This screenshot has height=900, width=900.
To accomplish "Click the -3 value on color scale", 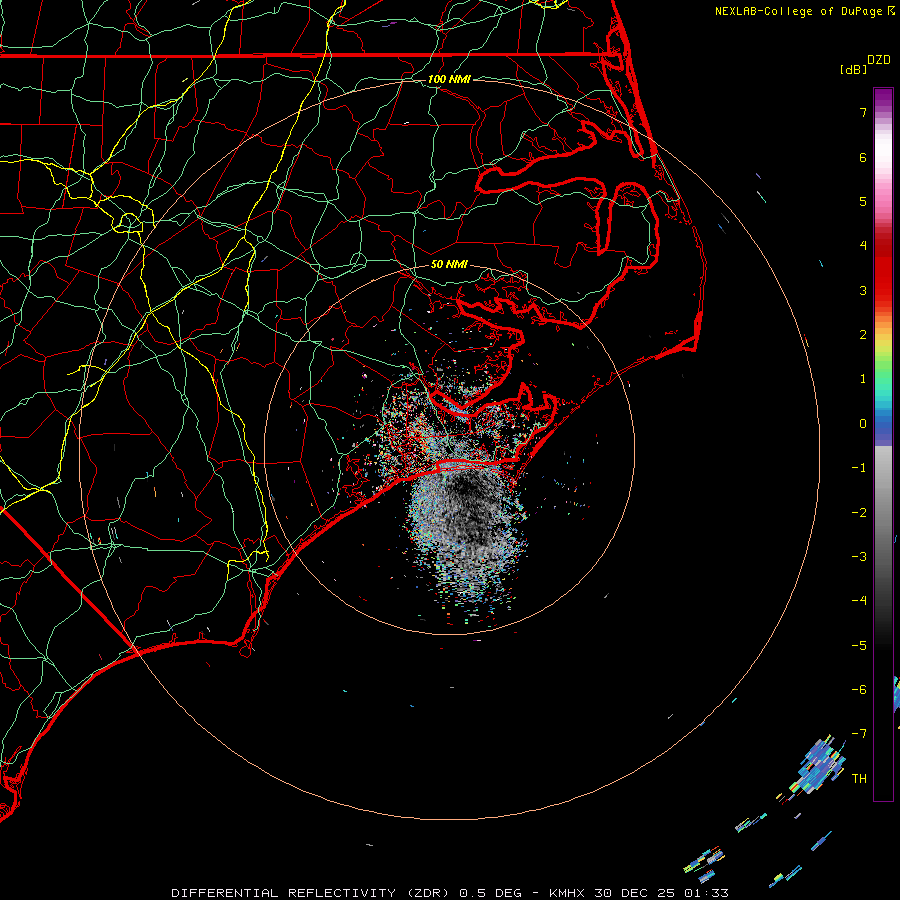I will coord(859,557).
